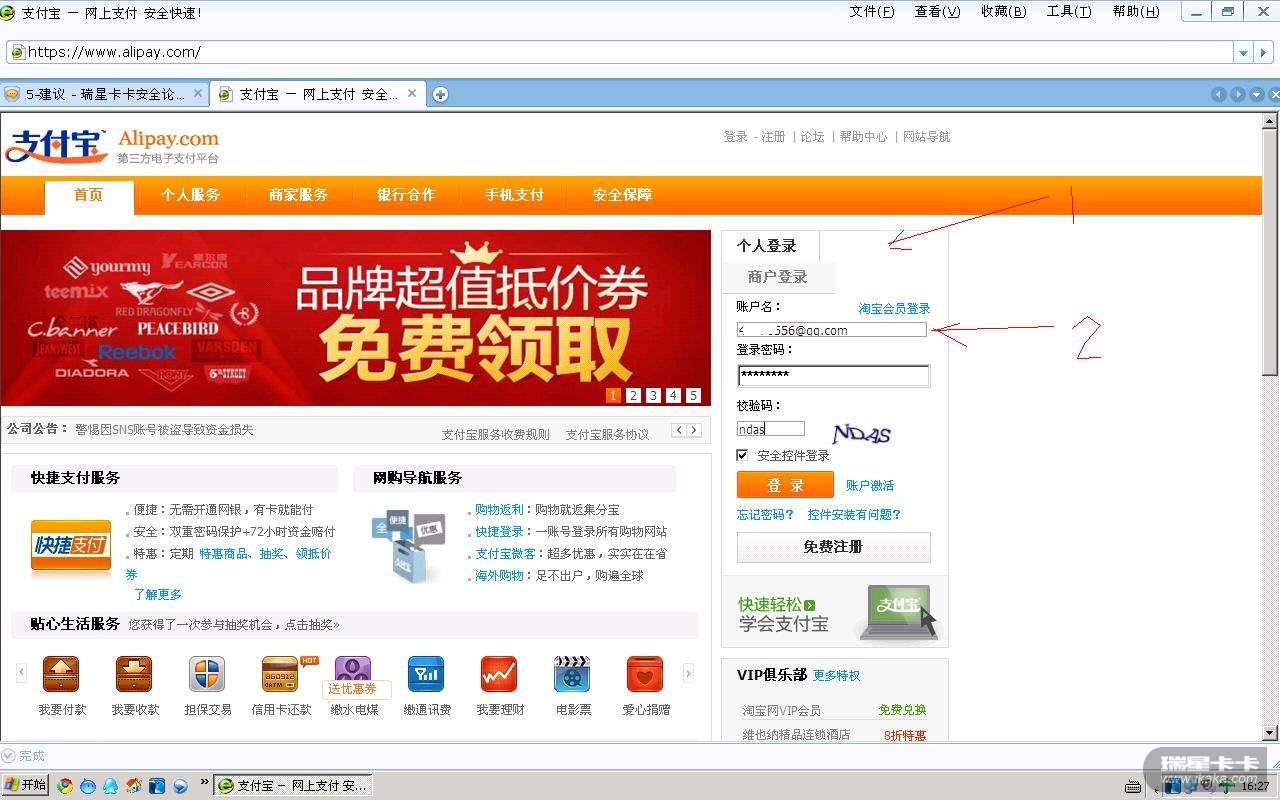This screenshot has height=800, width=1280.
Task: Open the 我要付款 service icon
Action: [62, 674]
